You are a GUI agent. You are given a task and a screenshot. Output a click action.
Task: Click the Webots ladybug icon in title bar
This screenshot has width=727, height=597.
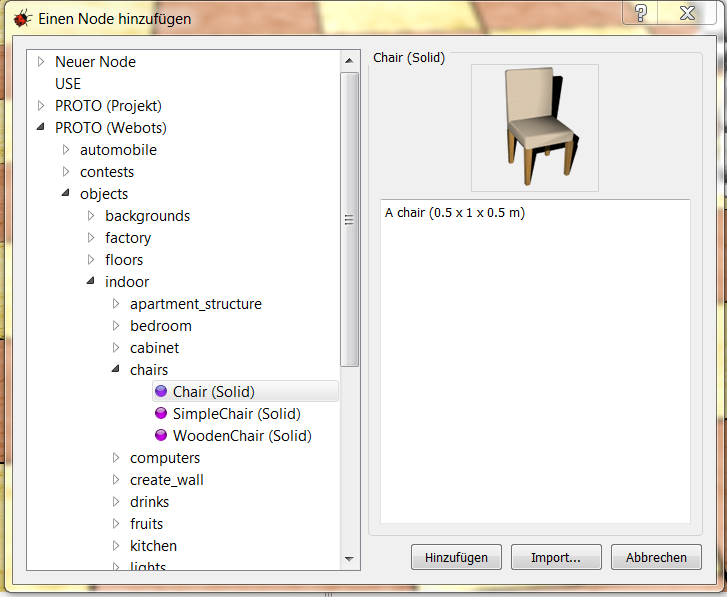point(21,19)
